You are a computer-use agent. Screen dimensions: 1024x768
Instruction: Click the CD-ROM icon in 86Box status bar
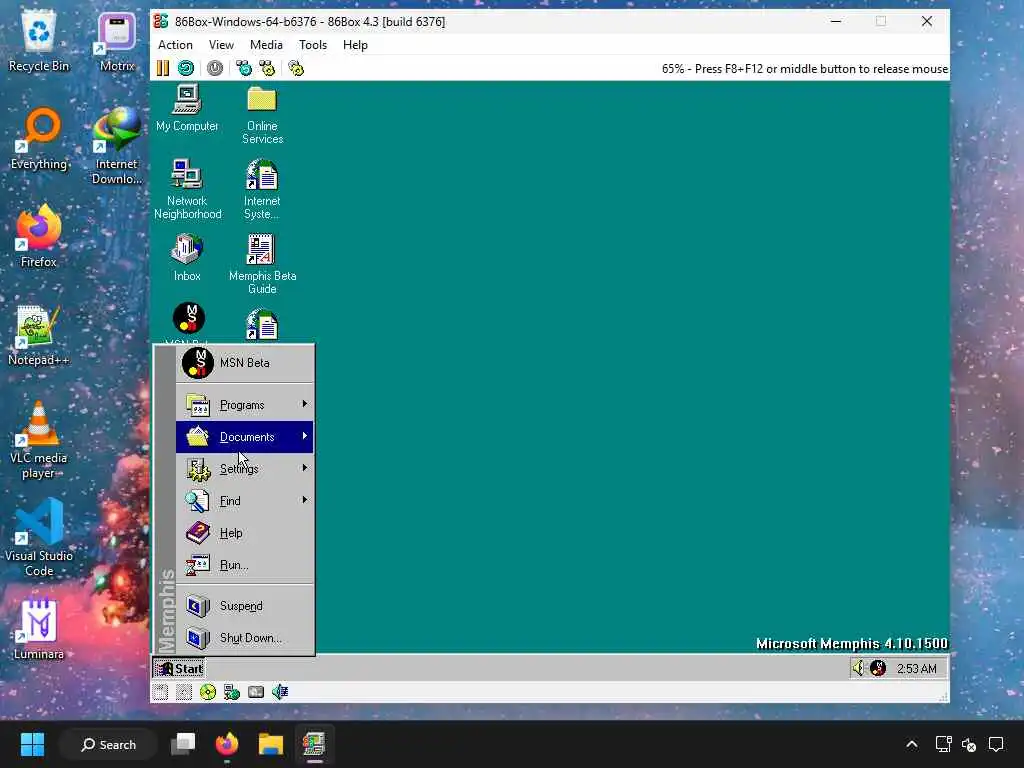pos(208,692)
